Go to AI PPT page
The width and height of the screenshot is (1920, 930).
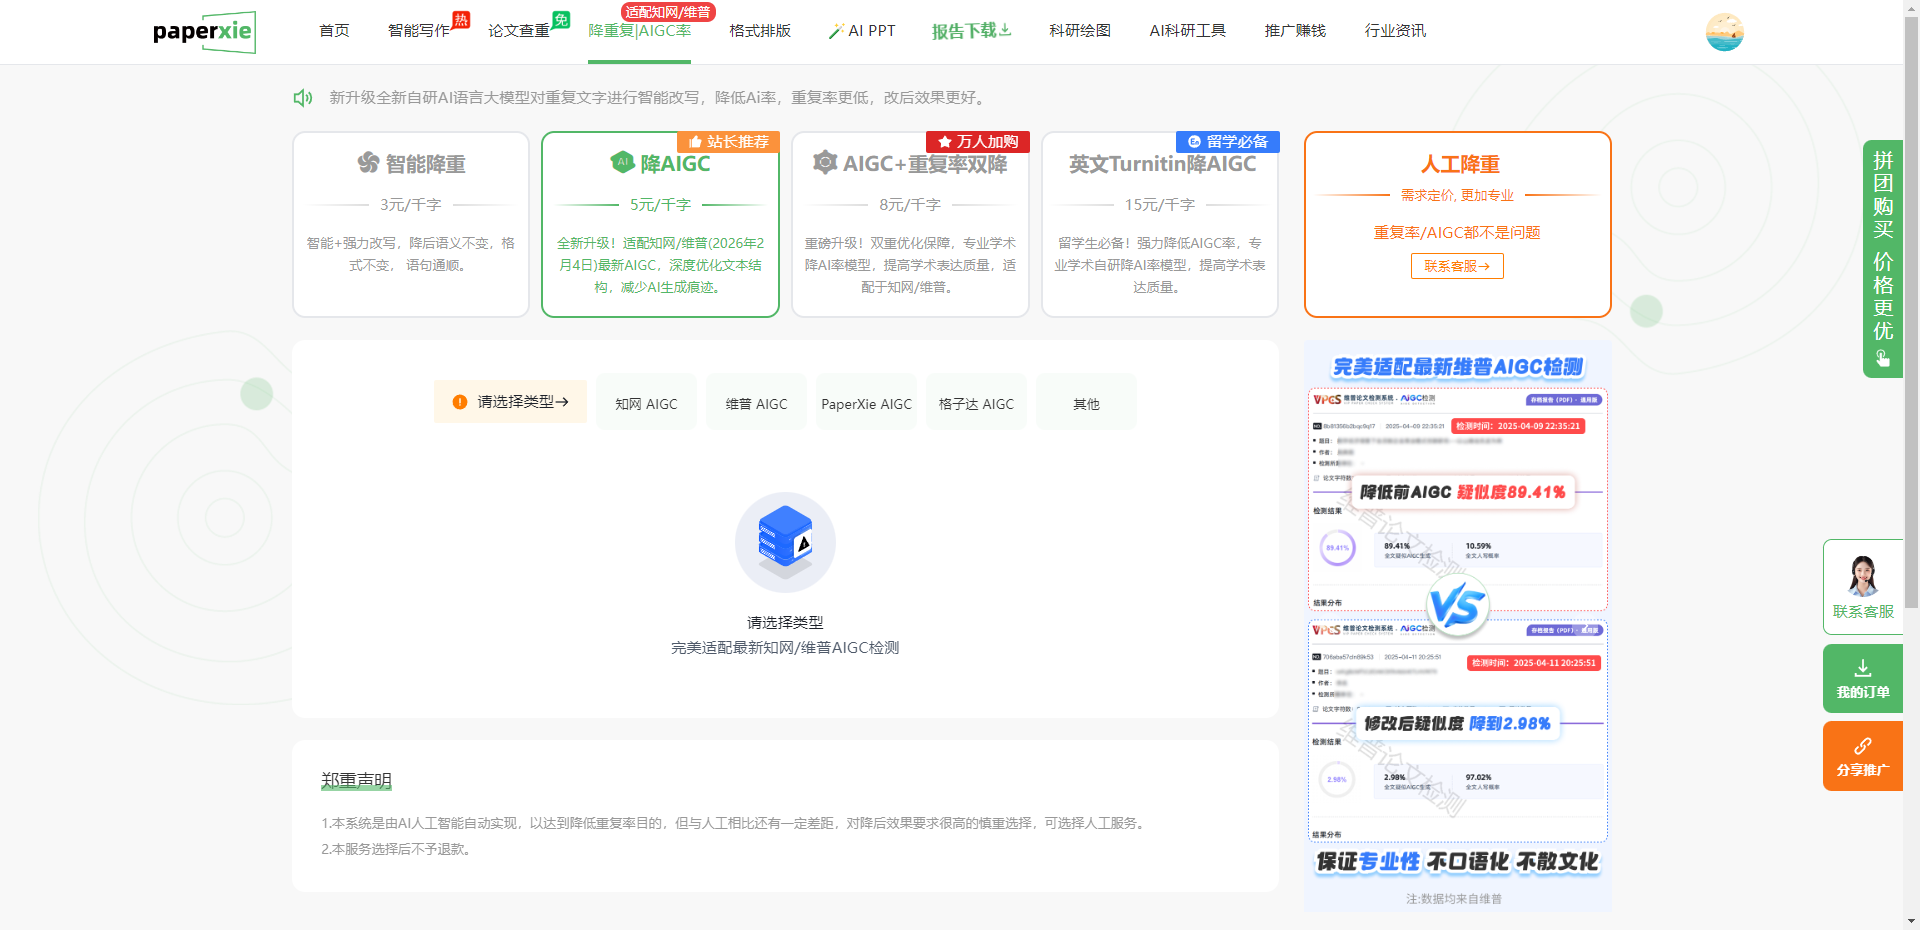coord(862,31)
